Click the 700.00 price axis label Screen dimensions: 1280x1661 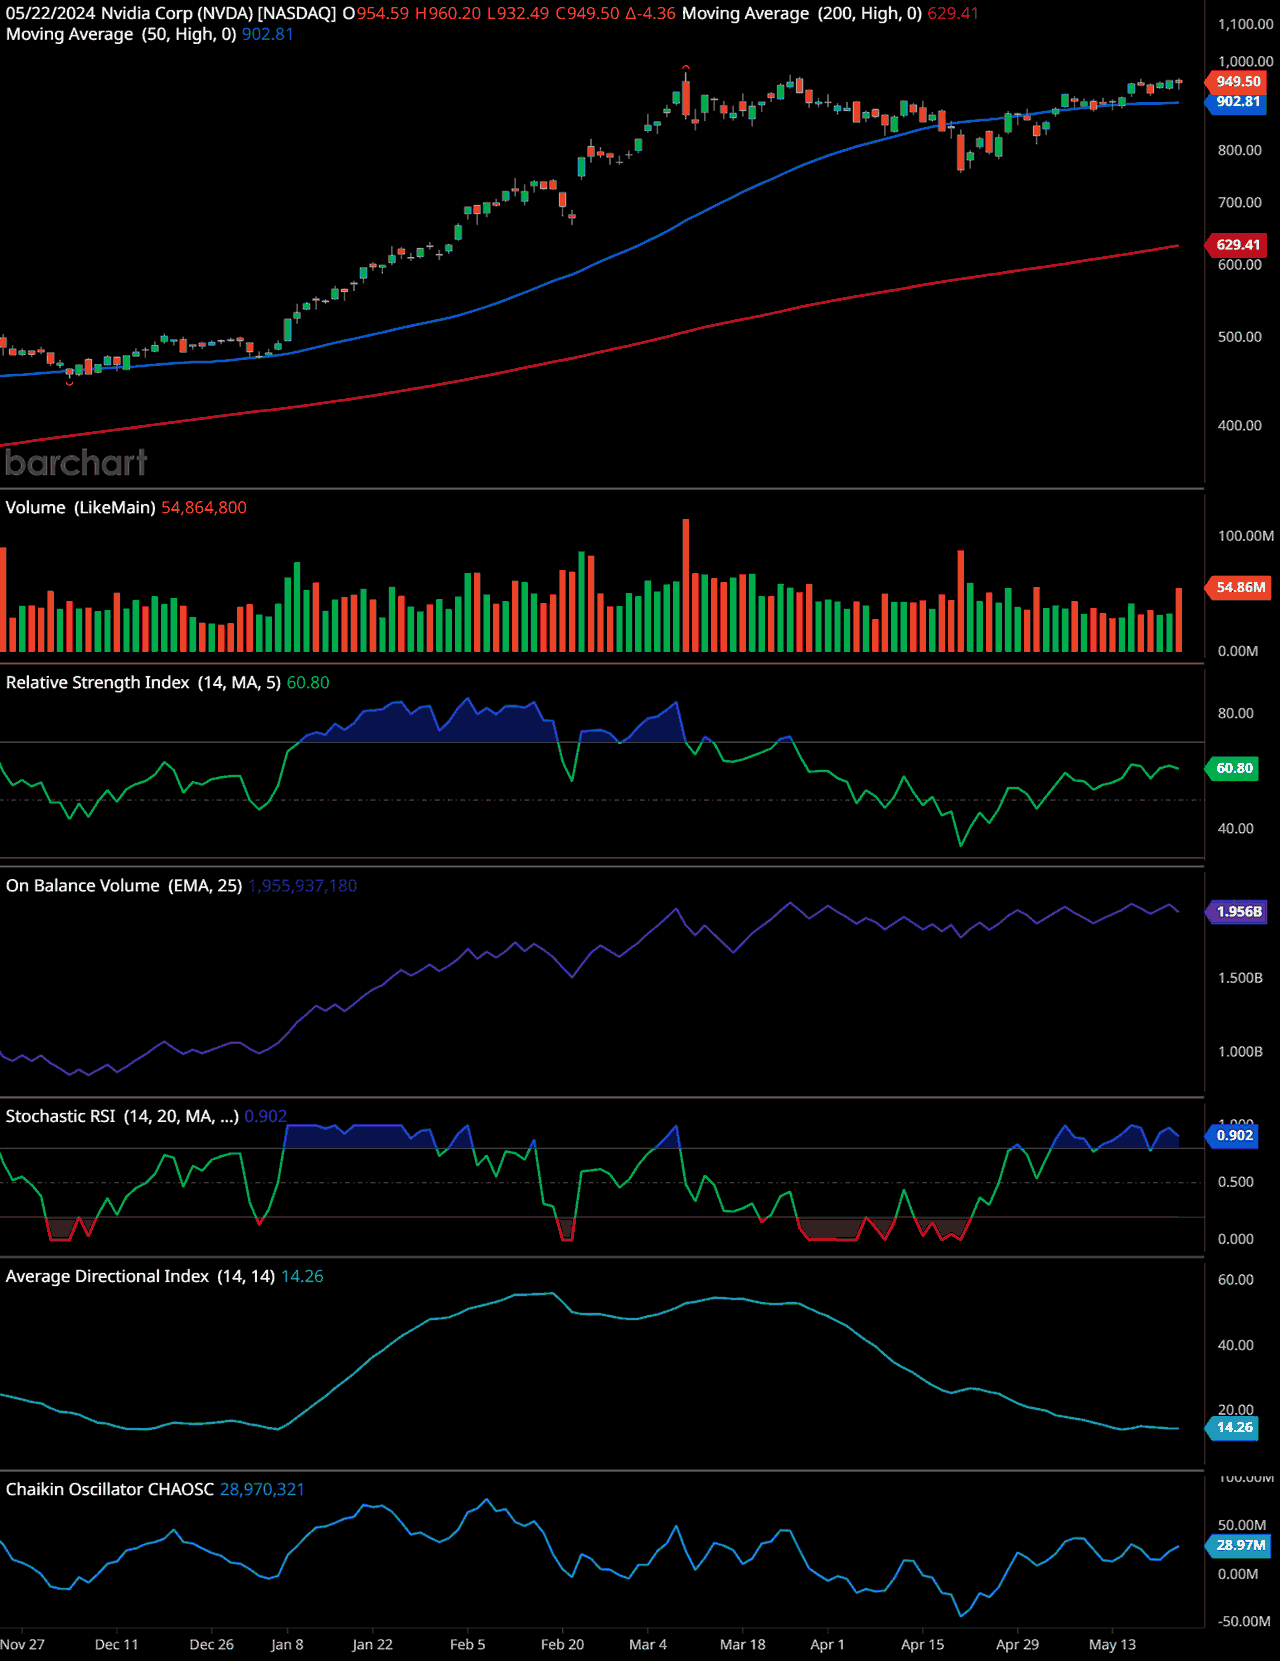tap(1240, 202)
